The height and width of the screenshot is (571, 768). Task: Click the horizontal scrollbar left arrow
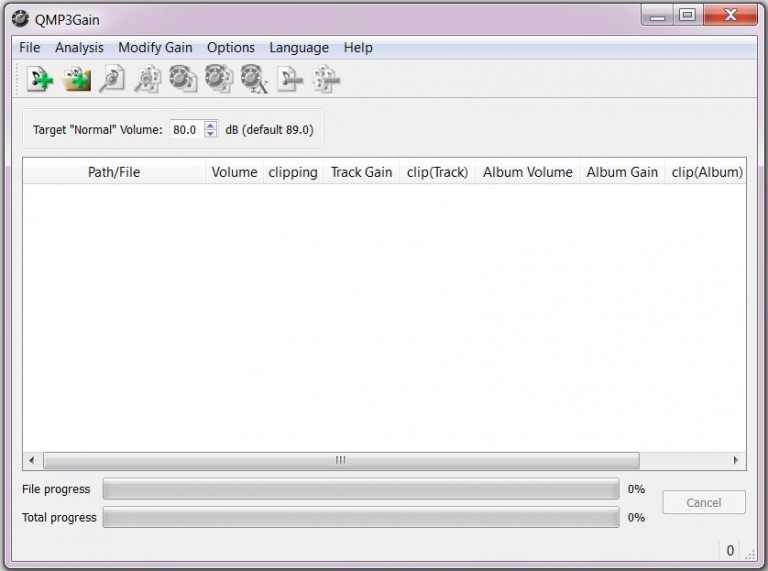coord(32,460)
